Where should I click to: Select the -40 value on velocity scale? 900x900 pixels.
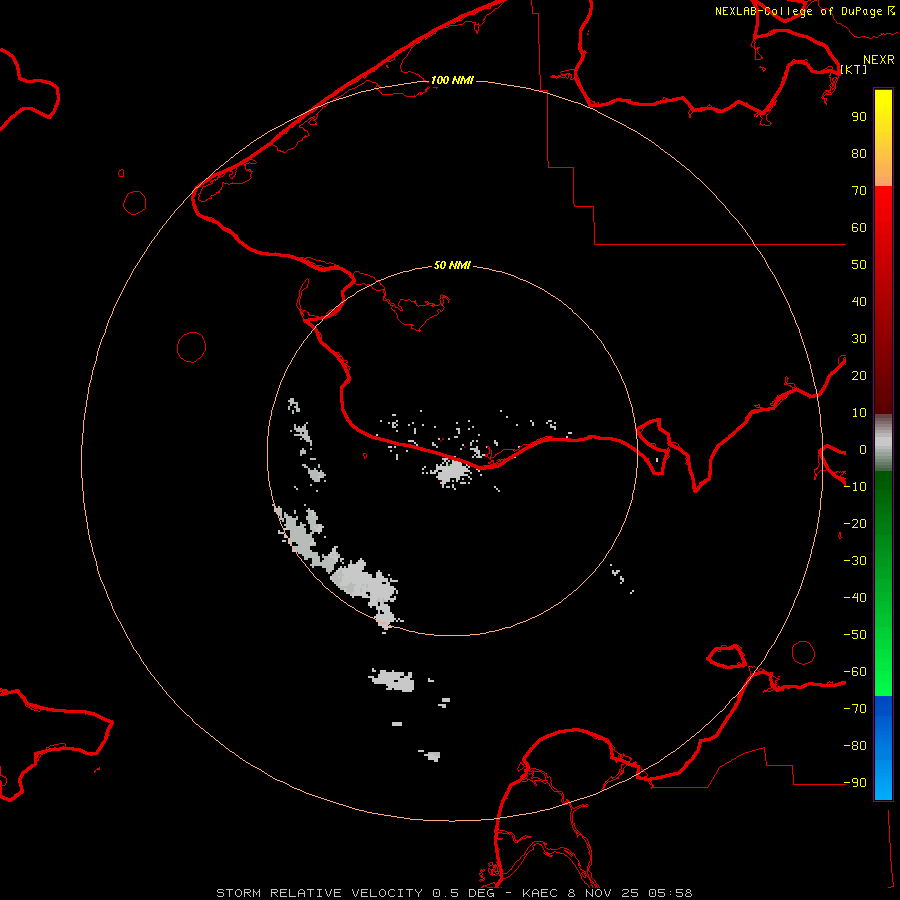855,598
